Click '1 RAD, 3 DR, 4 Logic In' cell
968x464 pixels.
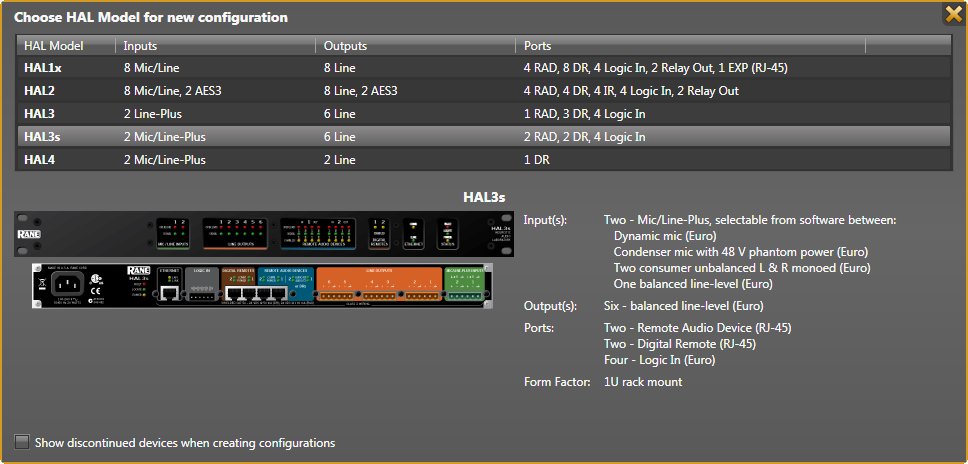pos(585,114)
